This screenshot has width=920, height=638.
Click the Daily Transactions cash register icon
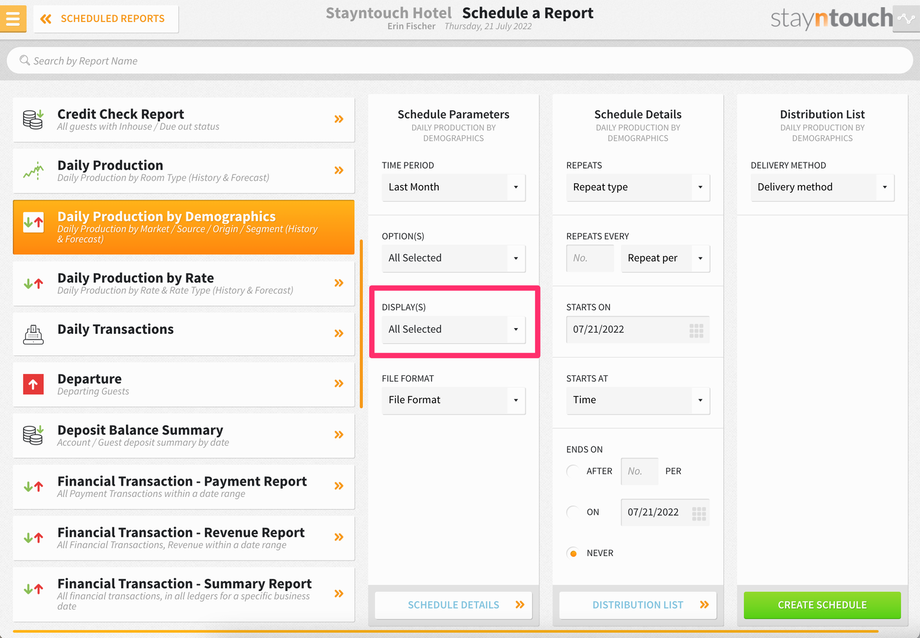(x=33, y=334)
